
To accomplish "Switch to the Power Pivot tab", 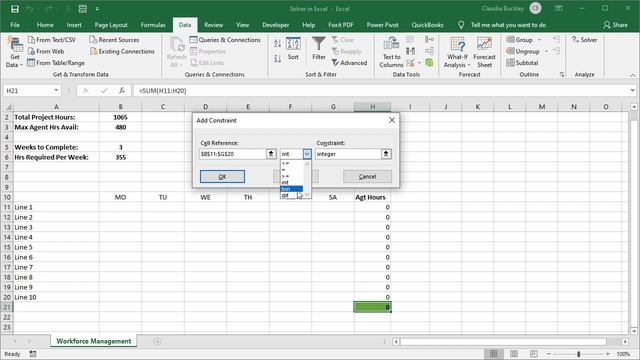I will tap(382, 25).
